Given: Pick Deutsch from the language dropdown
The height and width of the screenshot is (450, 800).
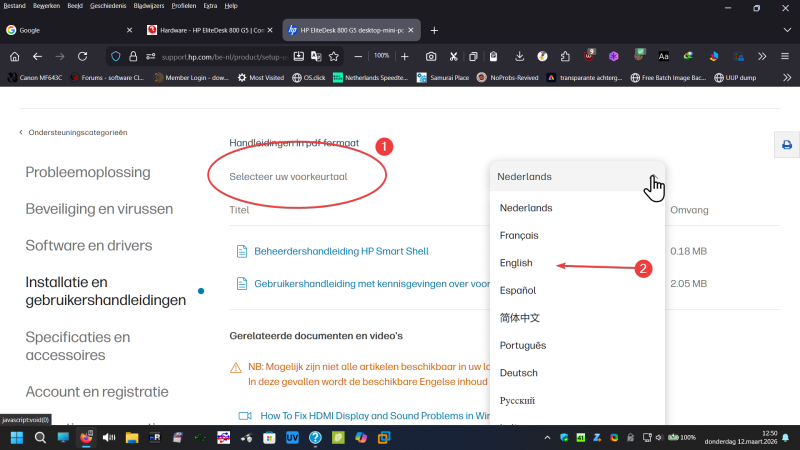Looking at the screenshot, I should [x=518, y=373].
